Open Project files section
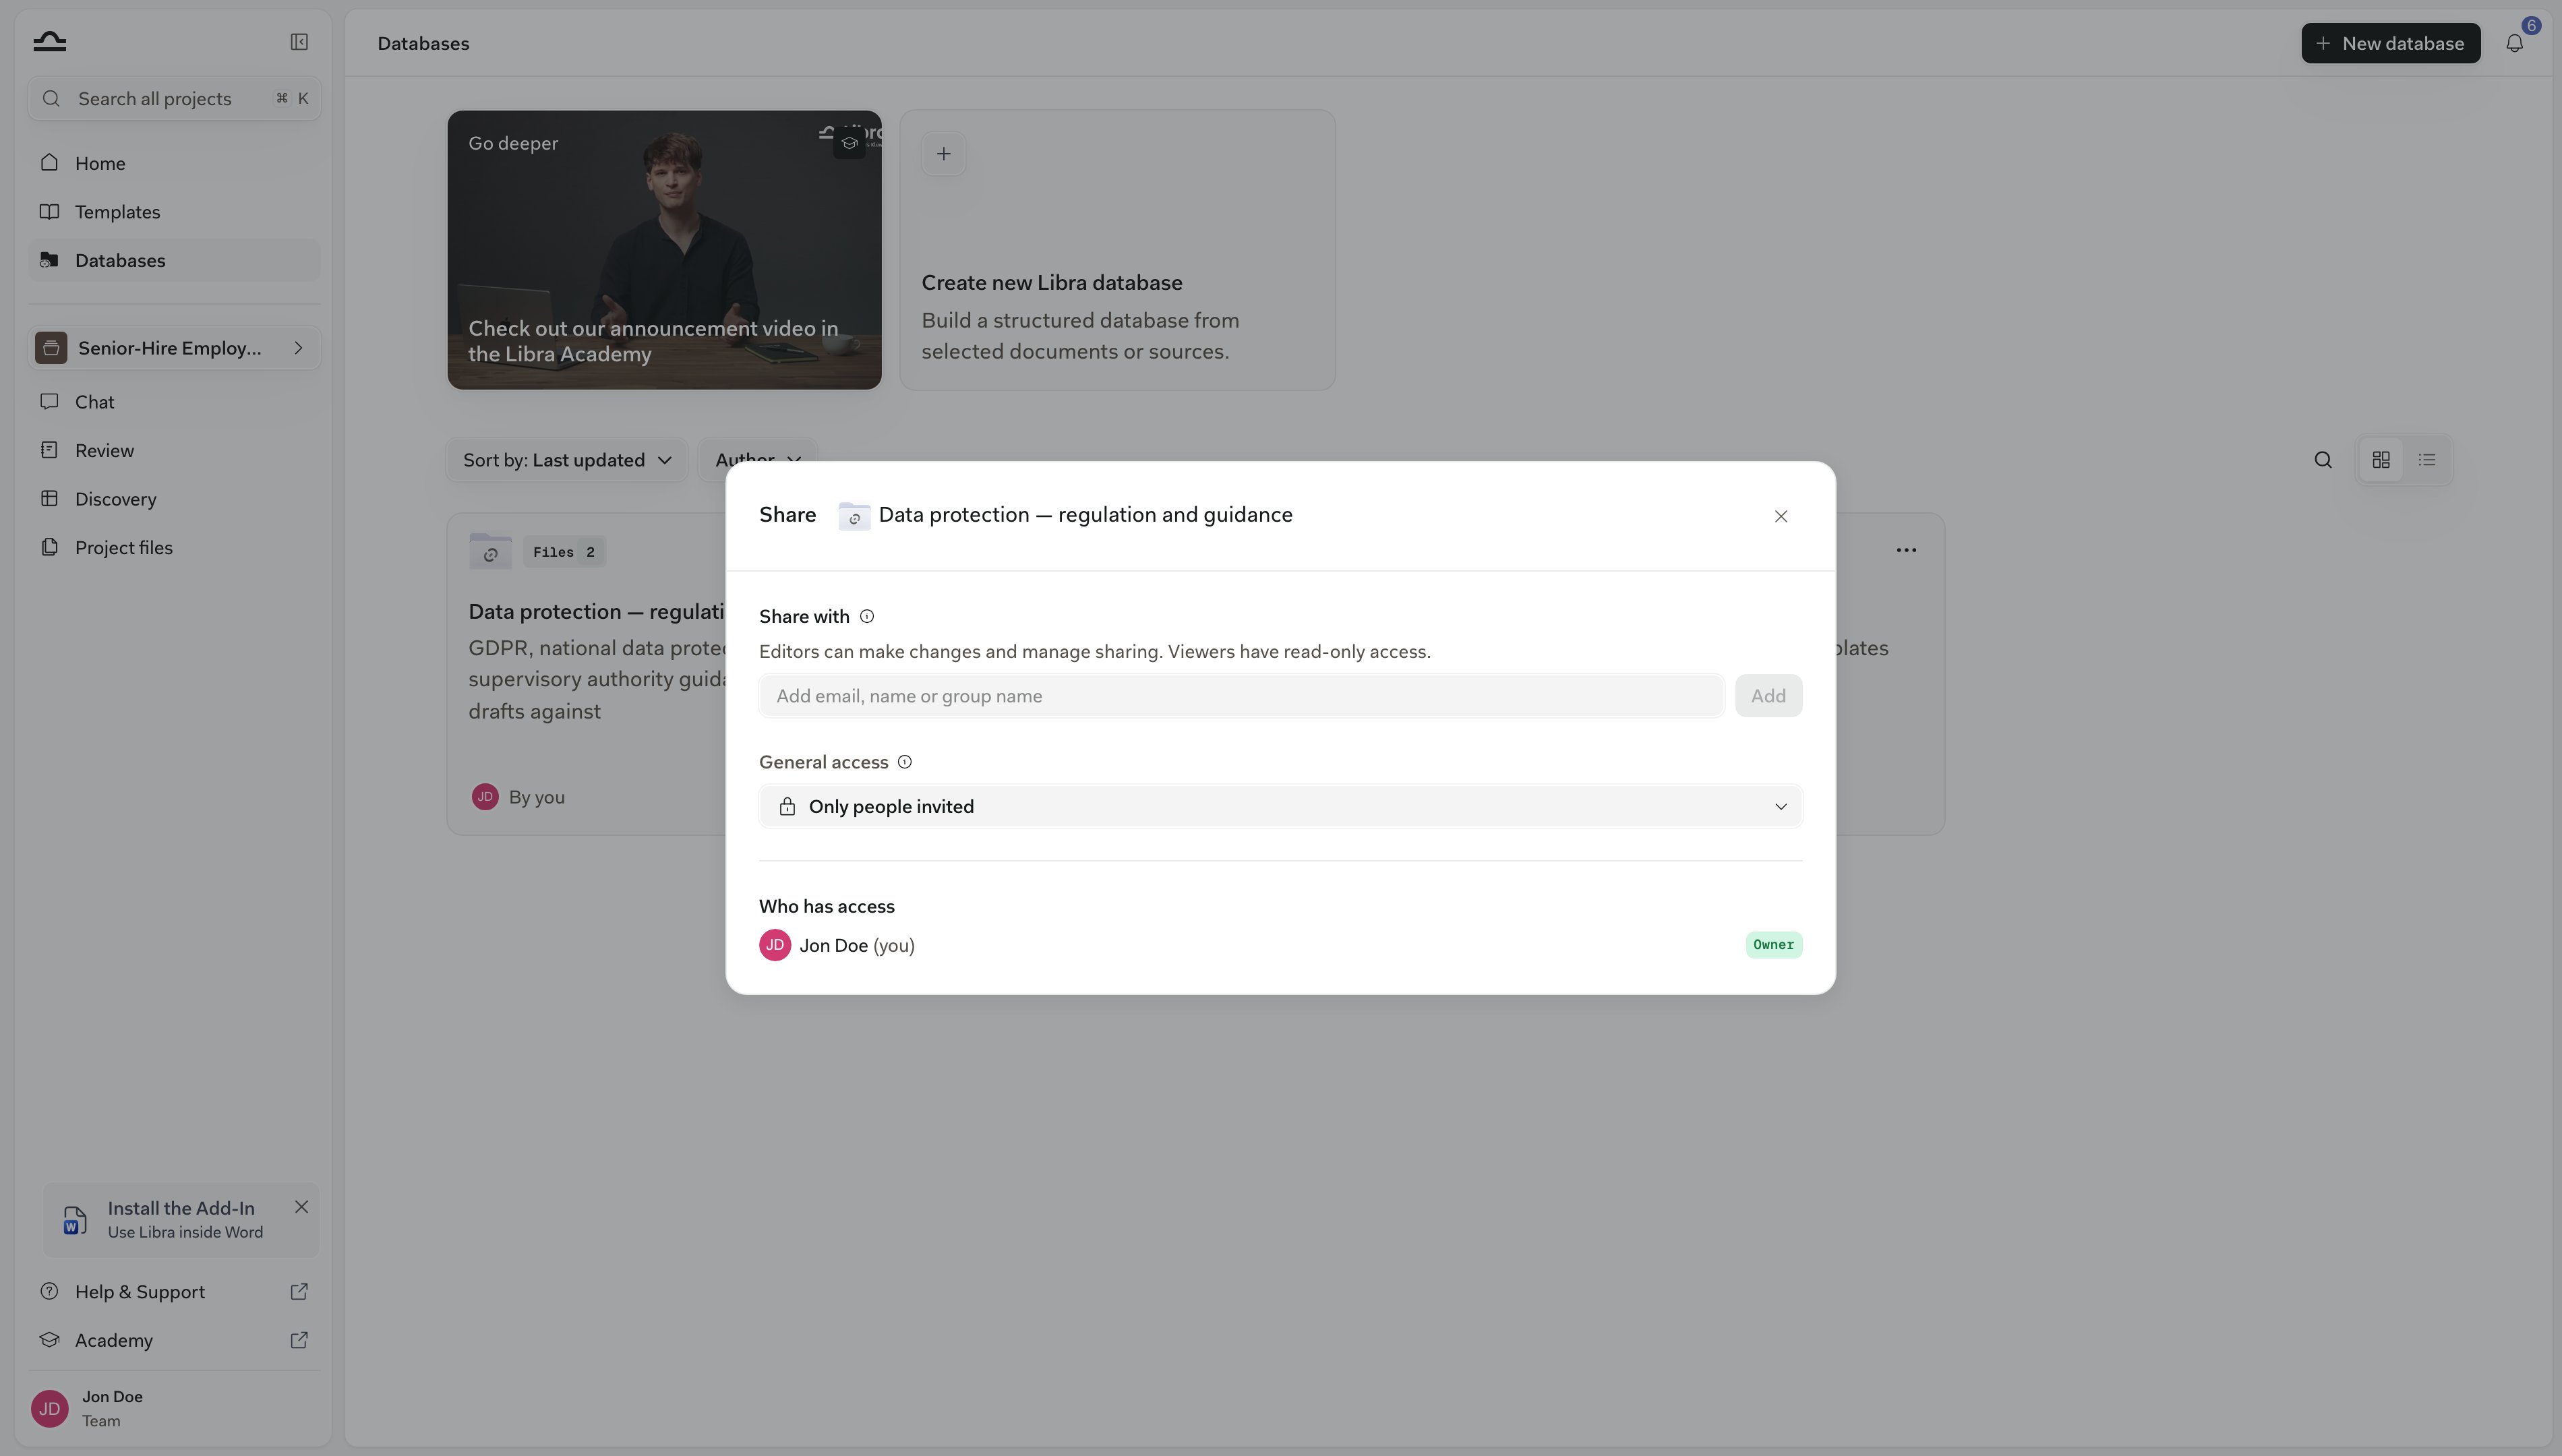The height and width of the screenshot is (1456, 2562). (x=174, y=547)
